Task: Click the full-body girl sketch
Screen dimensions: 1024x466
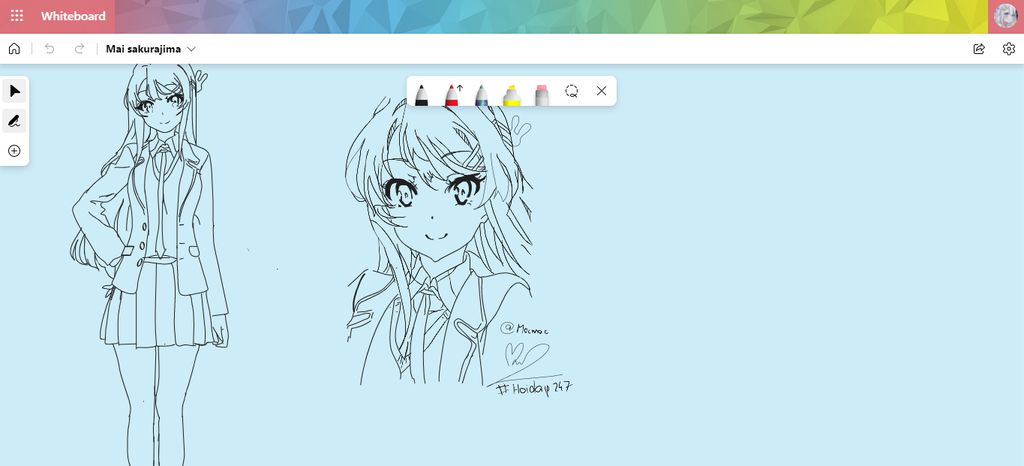Action: click(152, 264)
